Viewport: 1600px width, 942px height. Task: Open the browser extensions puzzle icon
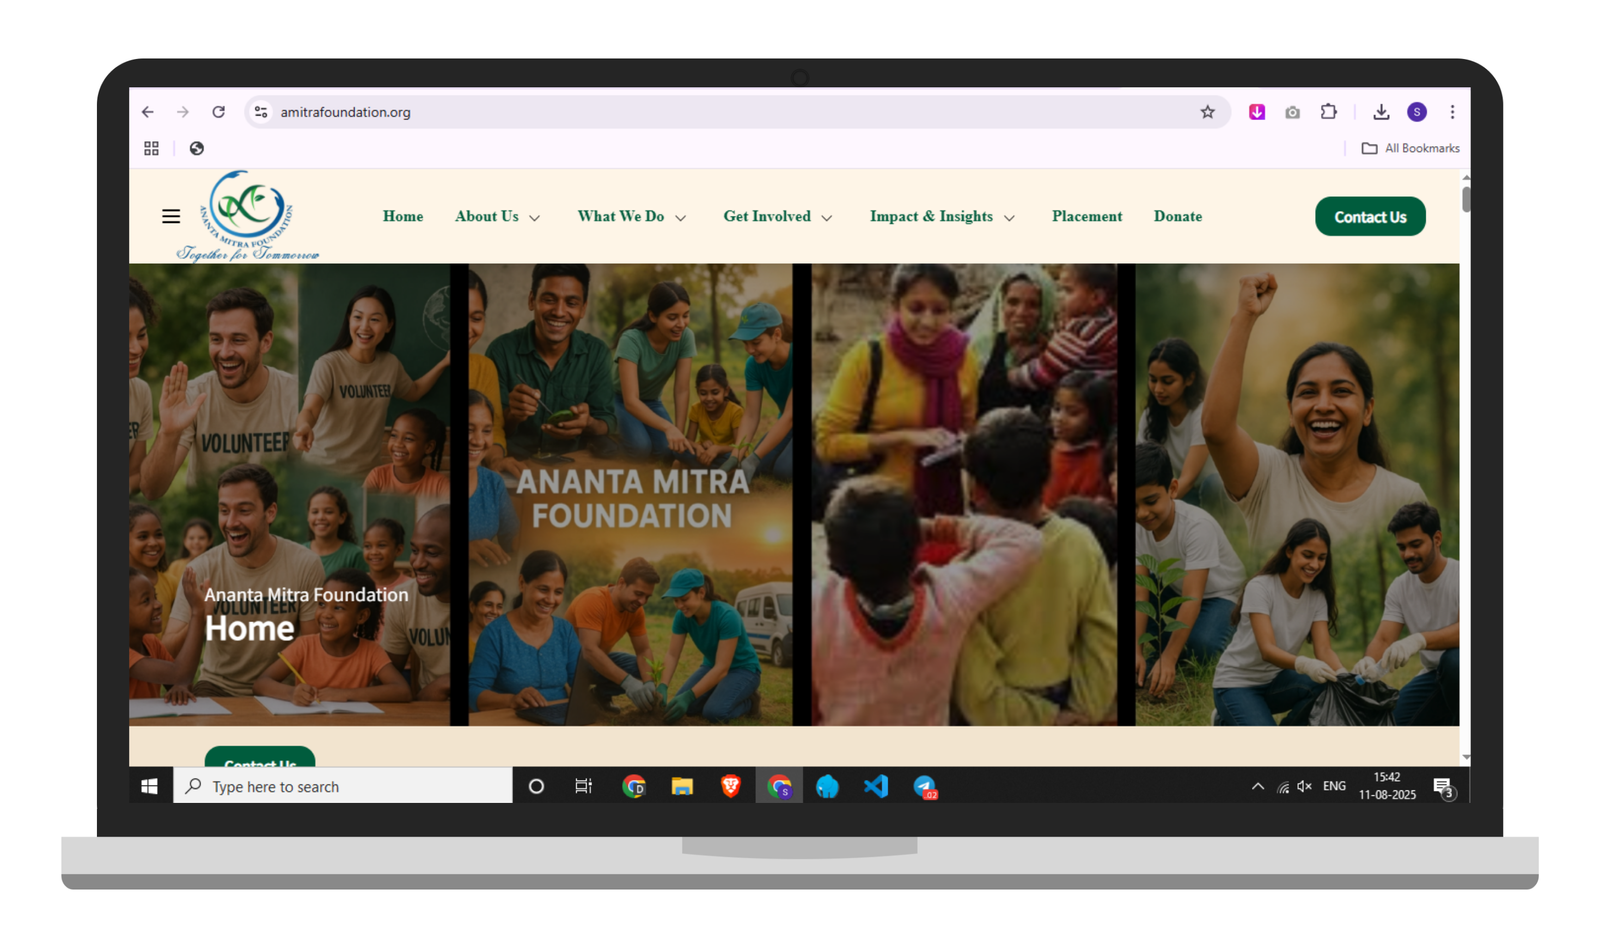[1328, 112]
